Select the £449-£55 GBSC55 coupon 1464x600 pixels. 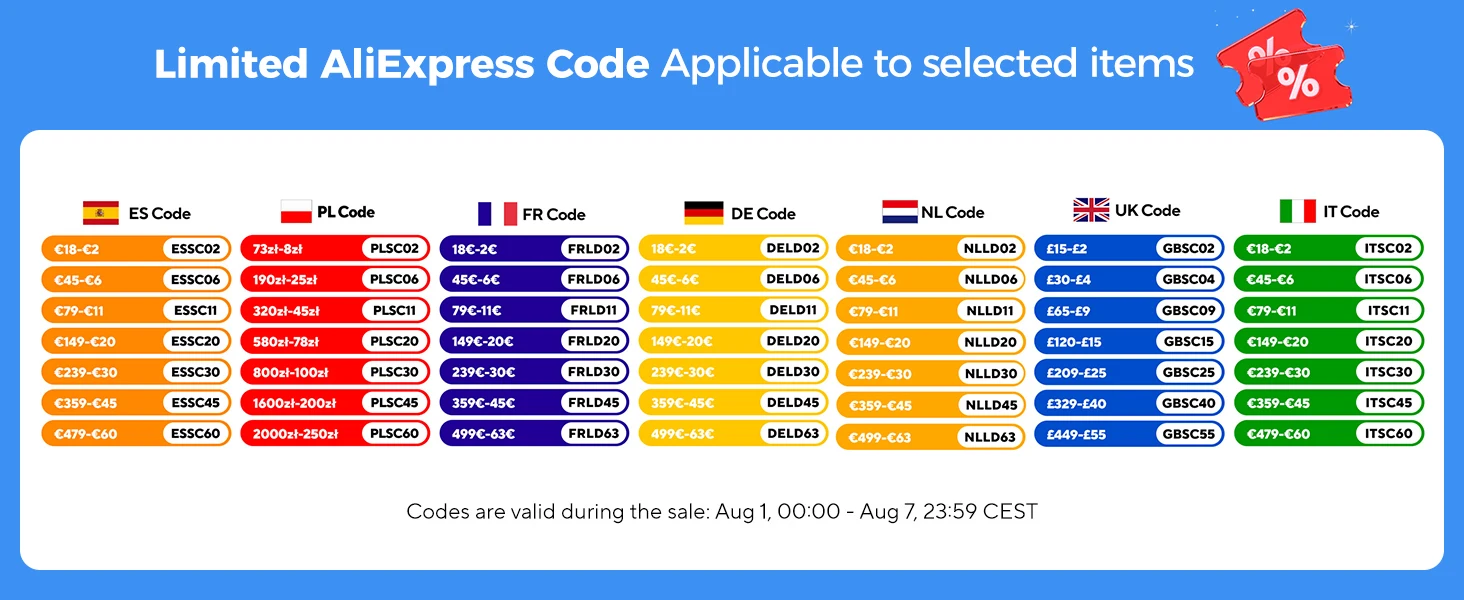click(x=1130, y=434)
